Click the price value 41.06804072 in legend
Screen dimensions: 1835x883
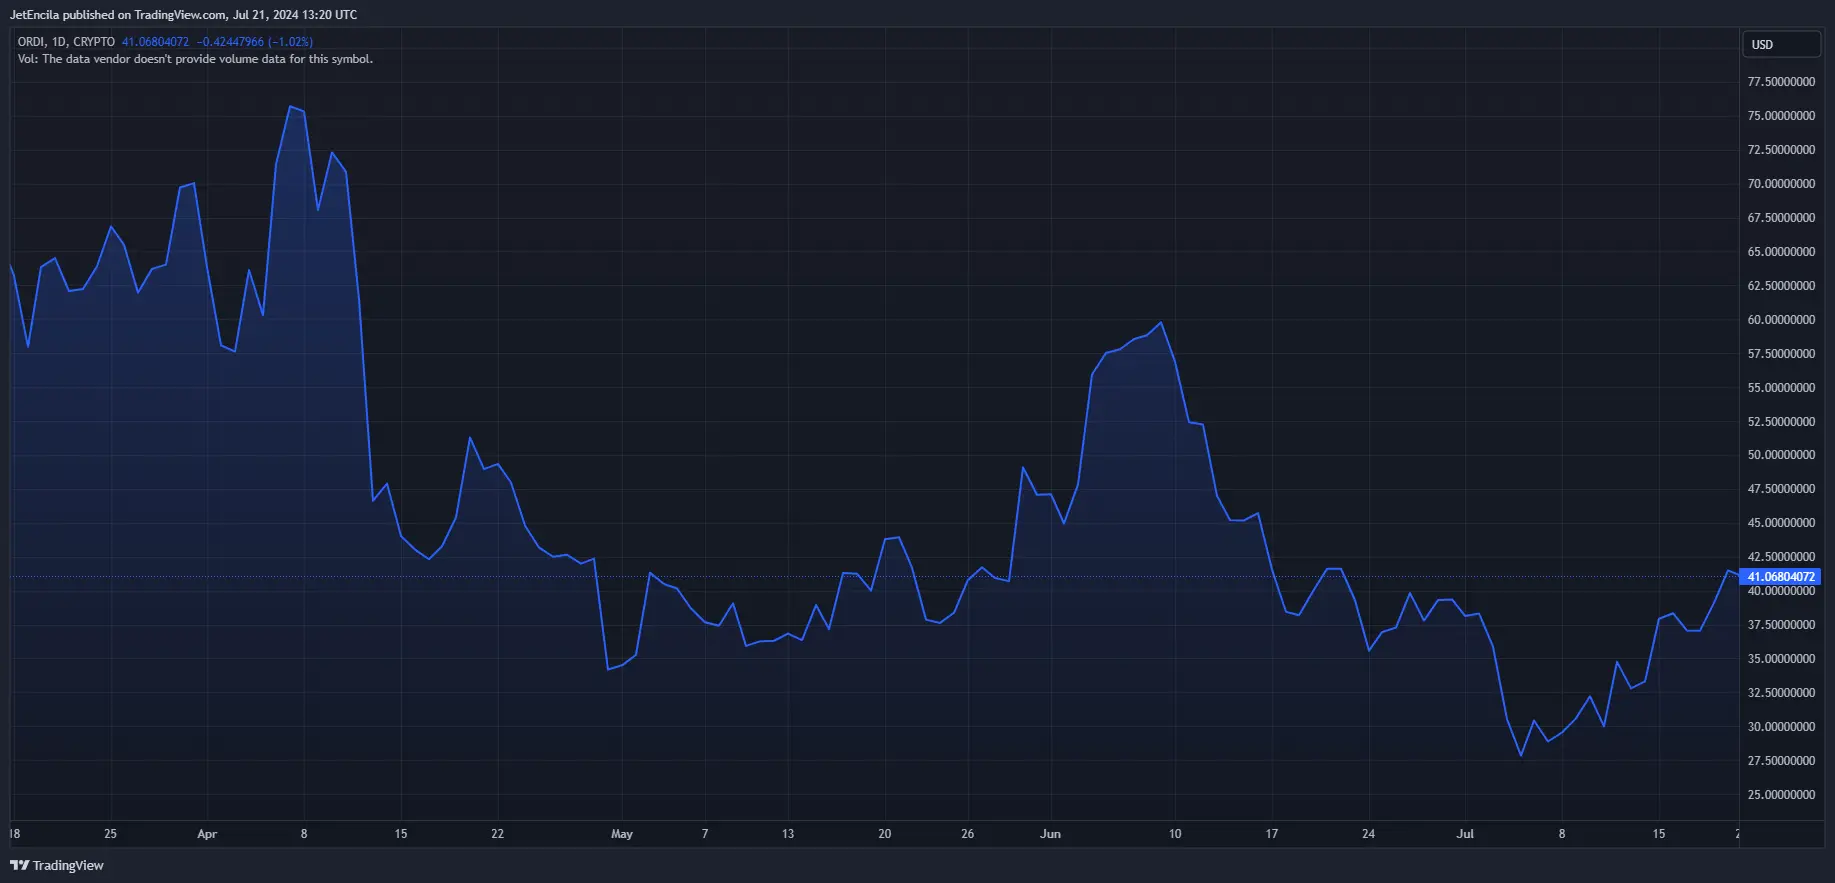tap(155, 42)
